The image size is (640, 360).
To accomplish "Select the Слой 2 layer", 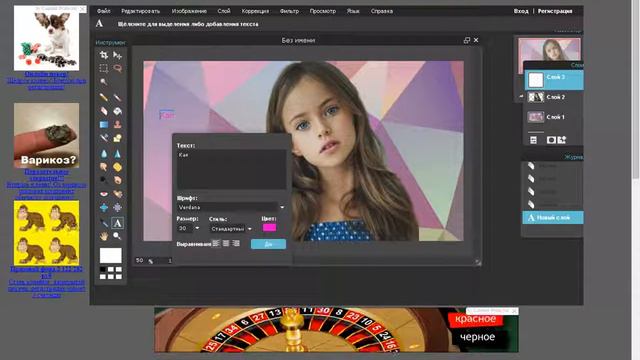I will tap(554, 97).
